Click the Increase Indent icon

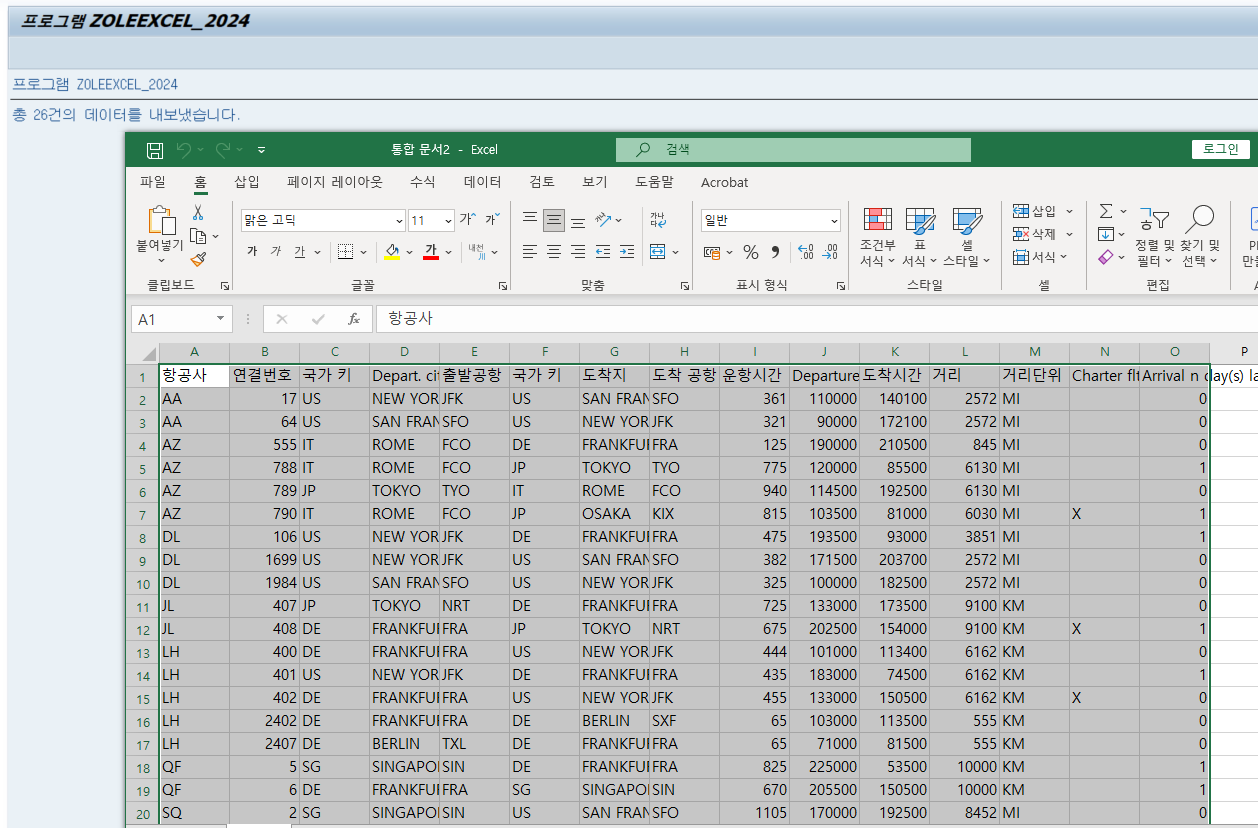coord(627,252)
